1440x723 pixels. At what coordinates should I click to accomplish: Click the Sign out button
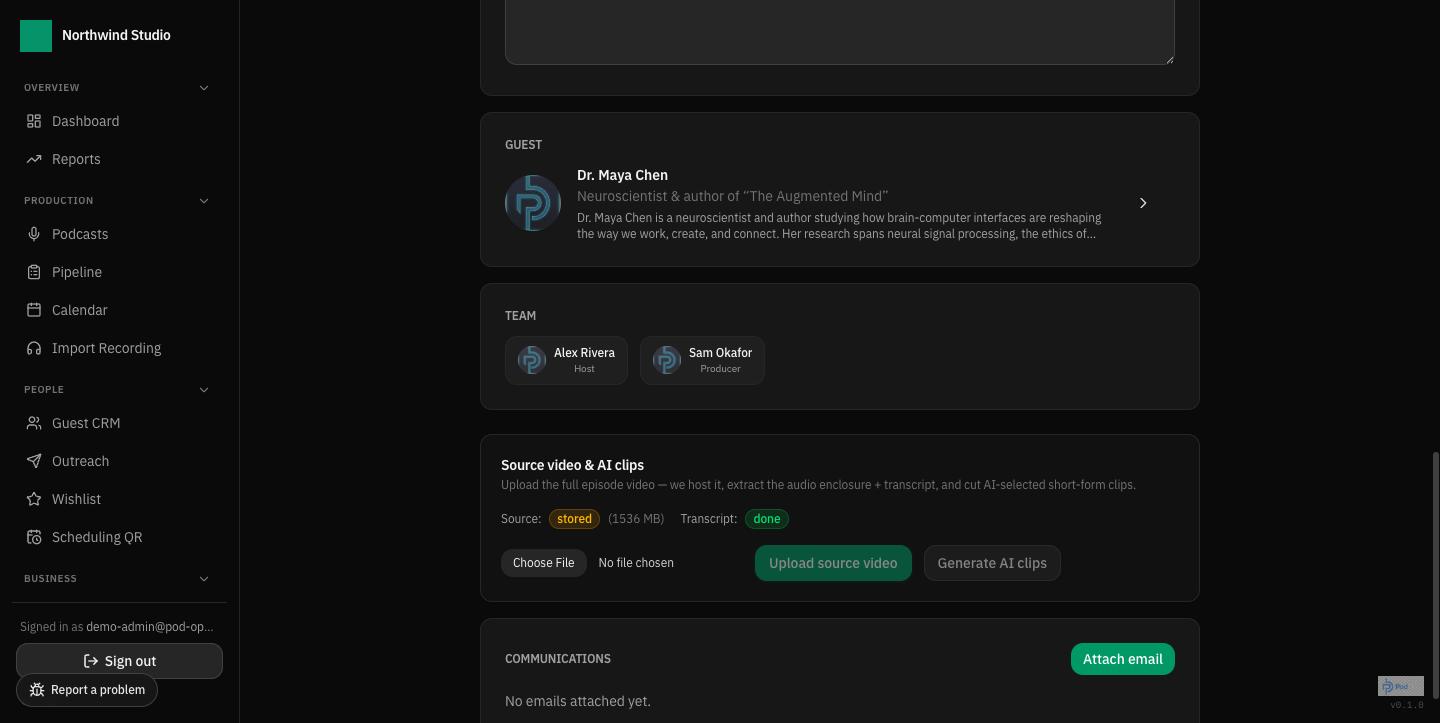click(119, 661)
